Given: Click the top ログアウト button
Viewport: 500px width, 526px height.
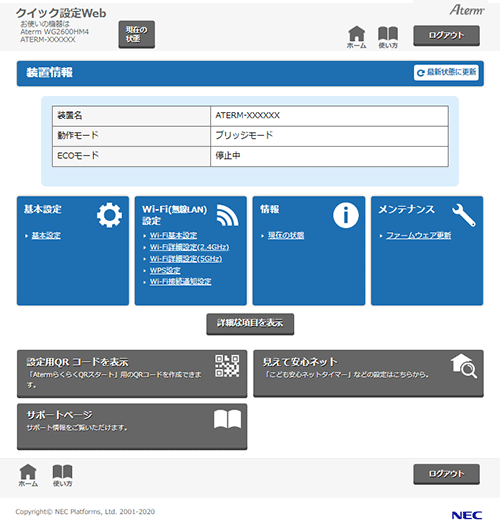Looking at the screenshot, I should coord(446,35).
